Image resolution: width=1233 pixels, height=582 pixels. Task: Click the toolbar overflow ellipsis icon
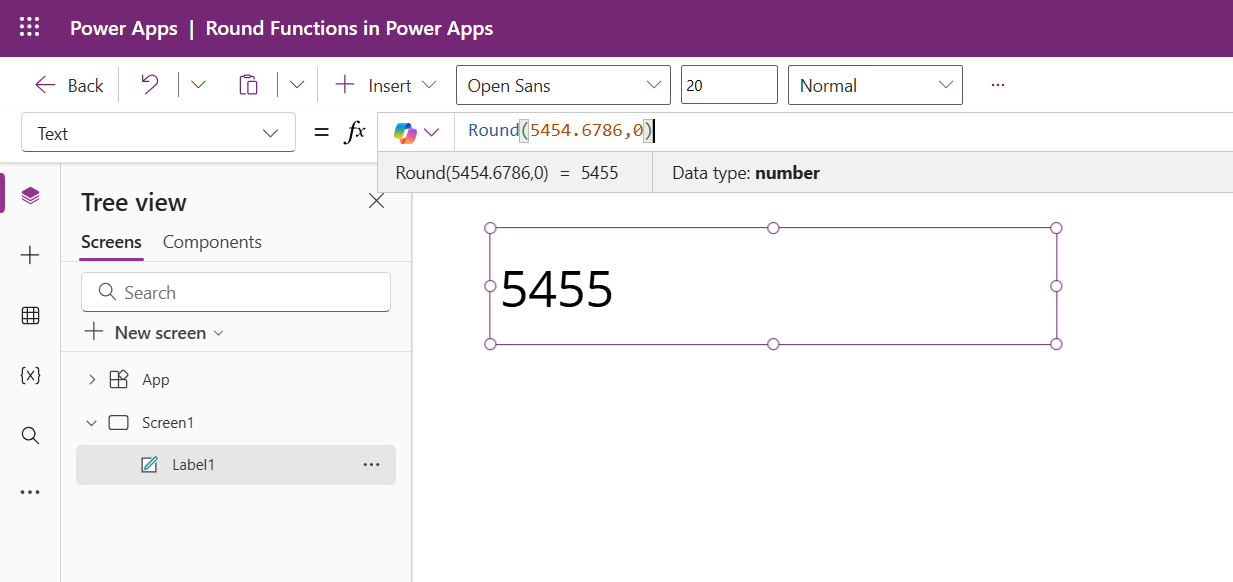997,85
